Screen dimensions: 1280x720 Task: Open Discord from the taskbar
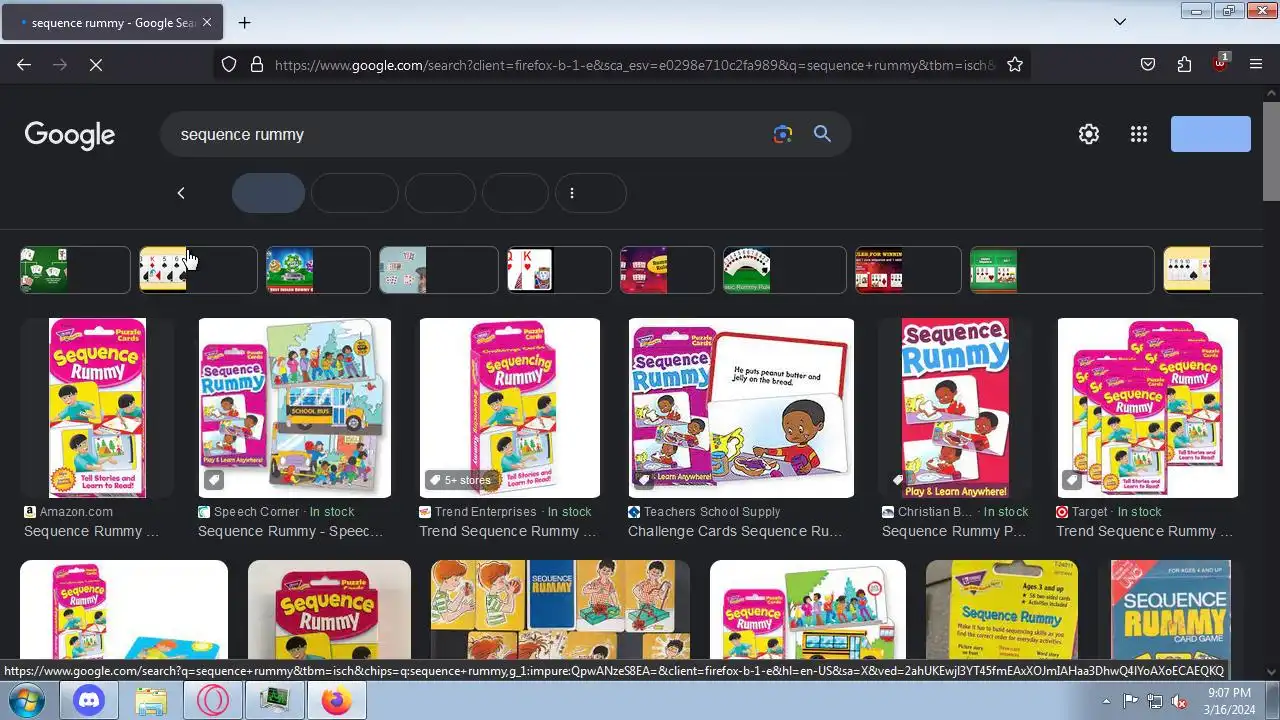89,701
